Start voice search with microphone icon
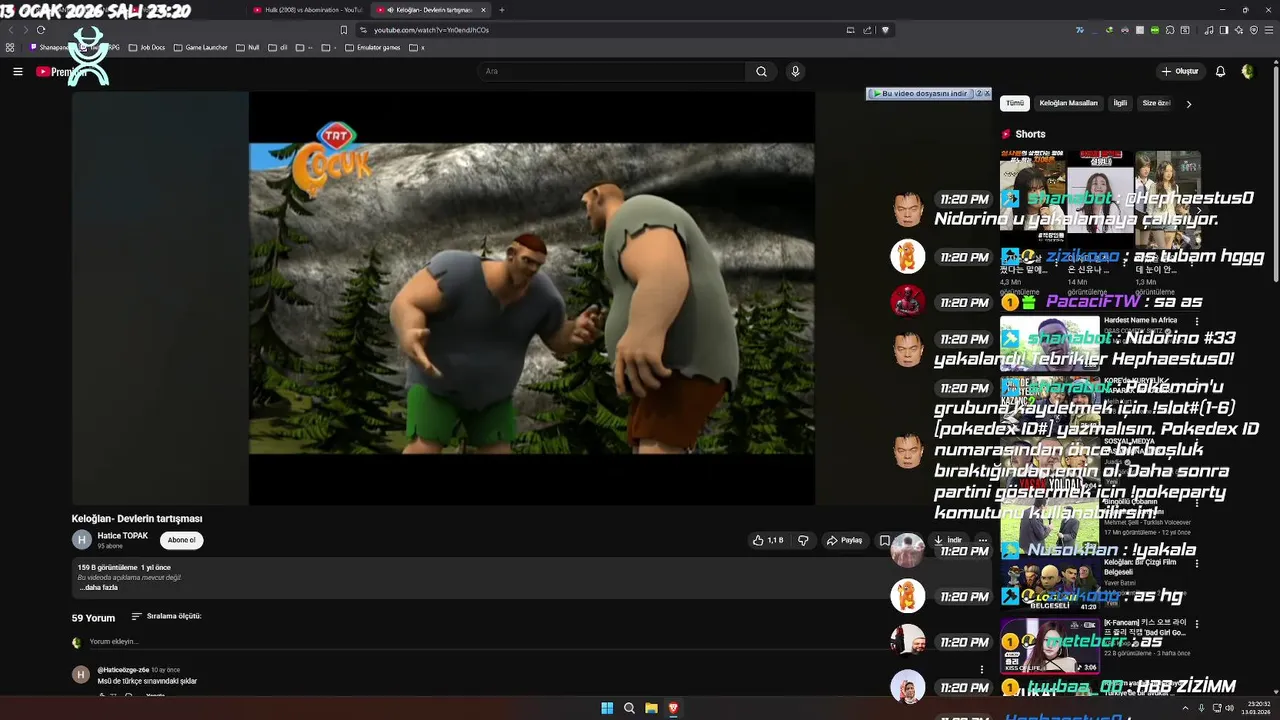The height and width of the screenshot is (720, 1280). click(x=795, y=71)
